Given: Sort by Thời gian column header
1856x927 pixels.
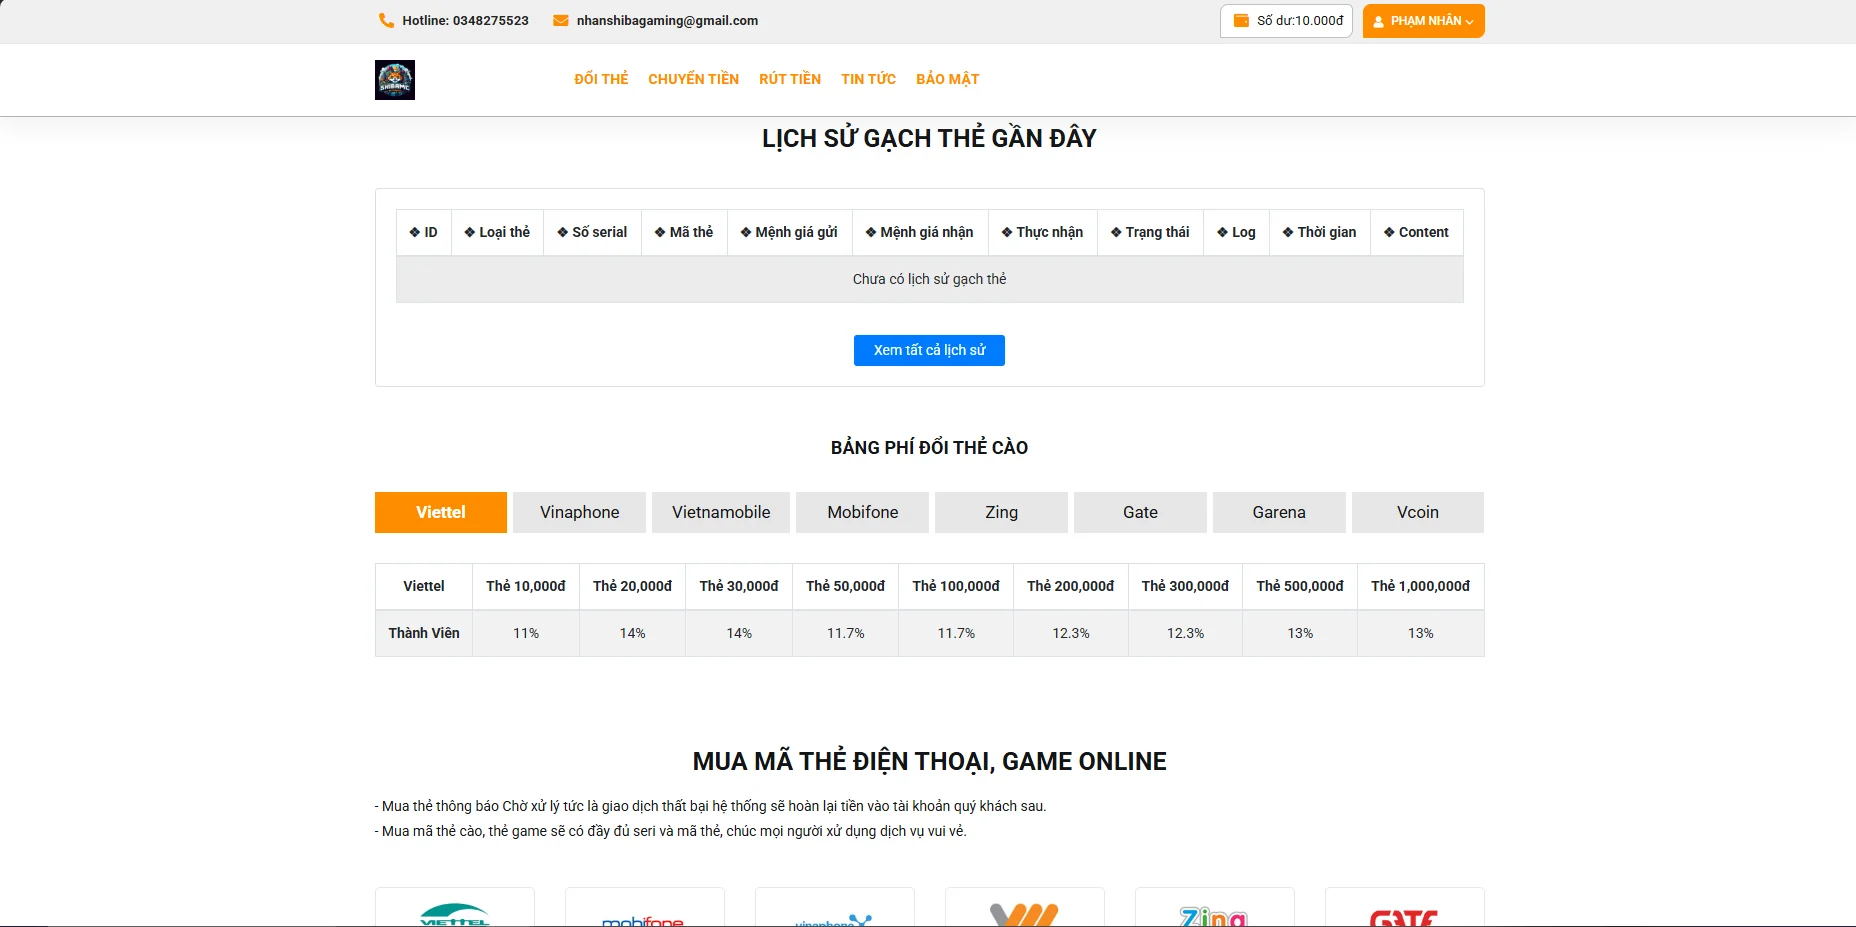Looking at the screenshot, I should tap(1320, 232).
